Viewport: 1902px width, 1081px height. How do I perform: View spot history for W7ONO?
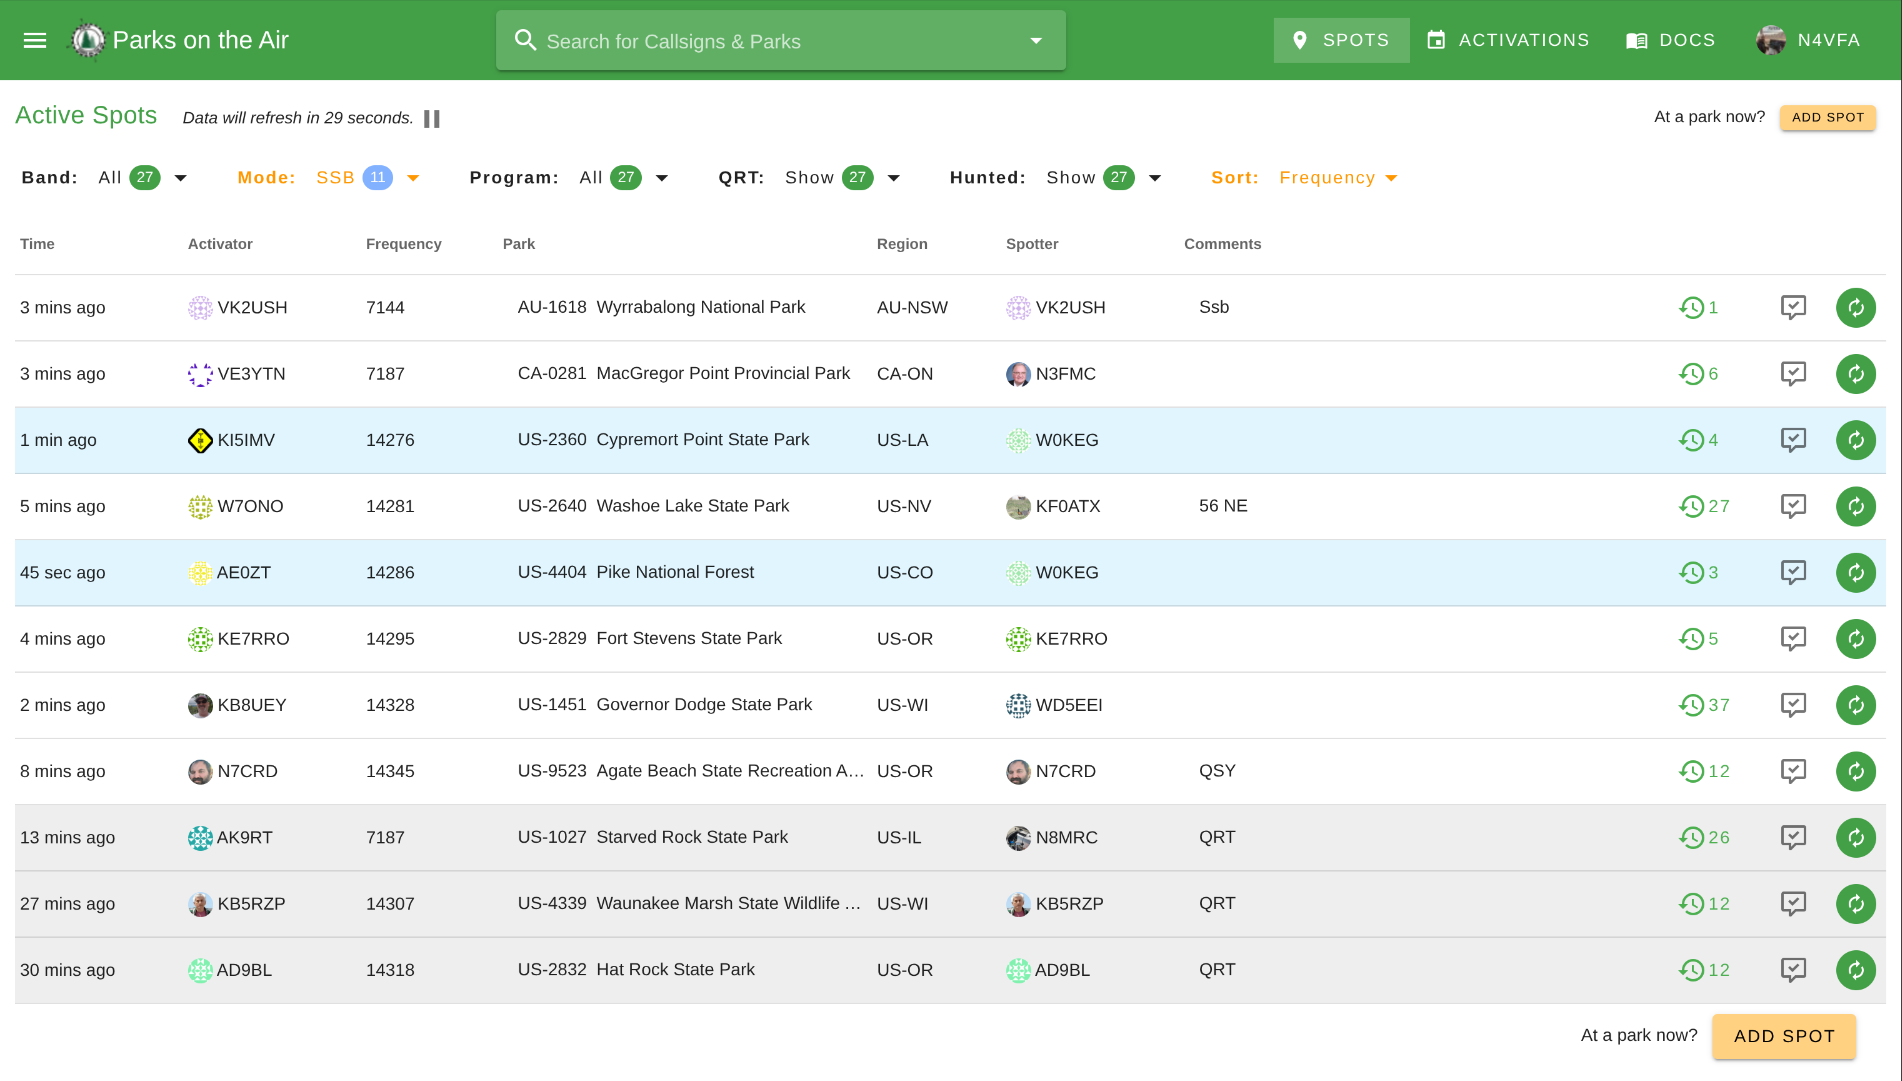tap(1704, 506)
